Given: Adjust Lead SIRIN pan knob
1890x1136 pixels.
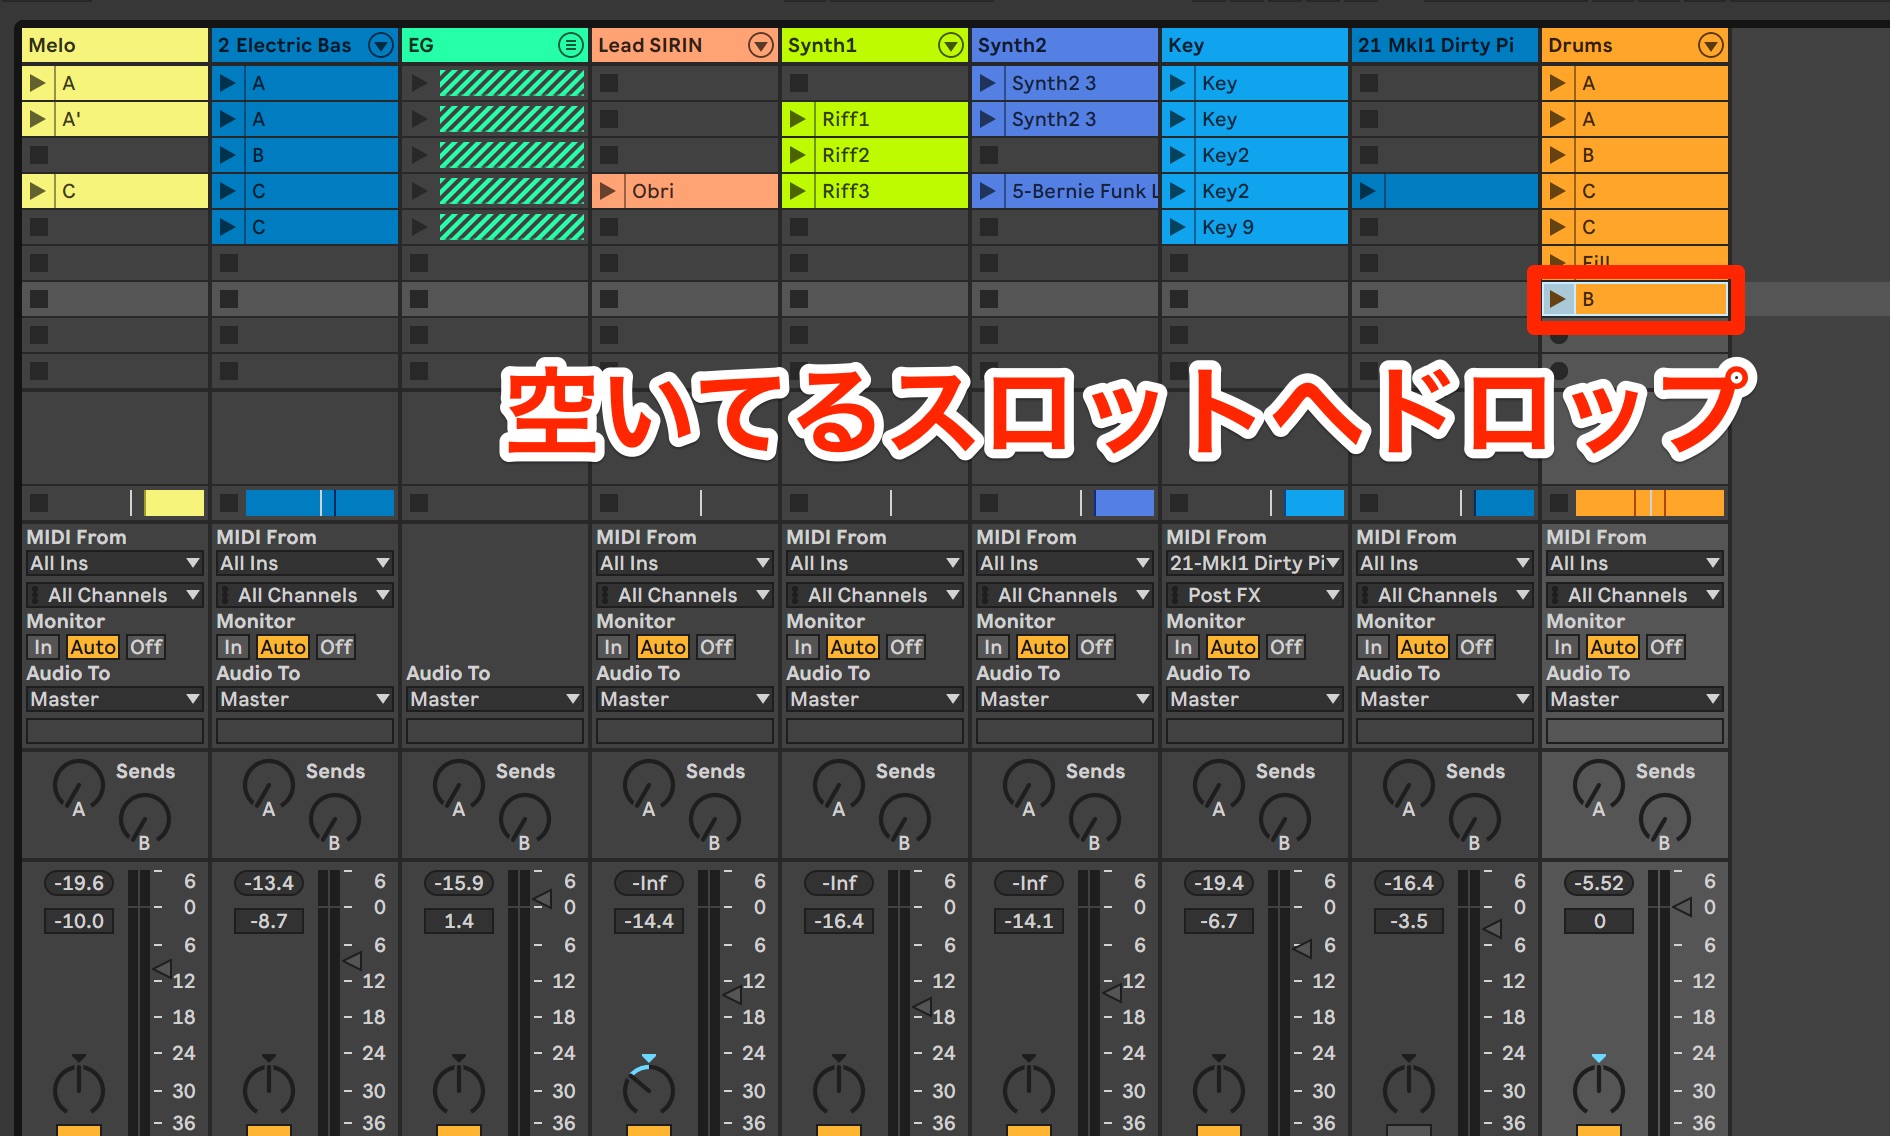Looking at the screenshot, I should 648,1090.
